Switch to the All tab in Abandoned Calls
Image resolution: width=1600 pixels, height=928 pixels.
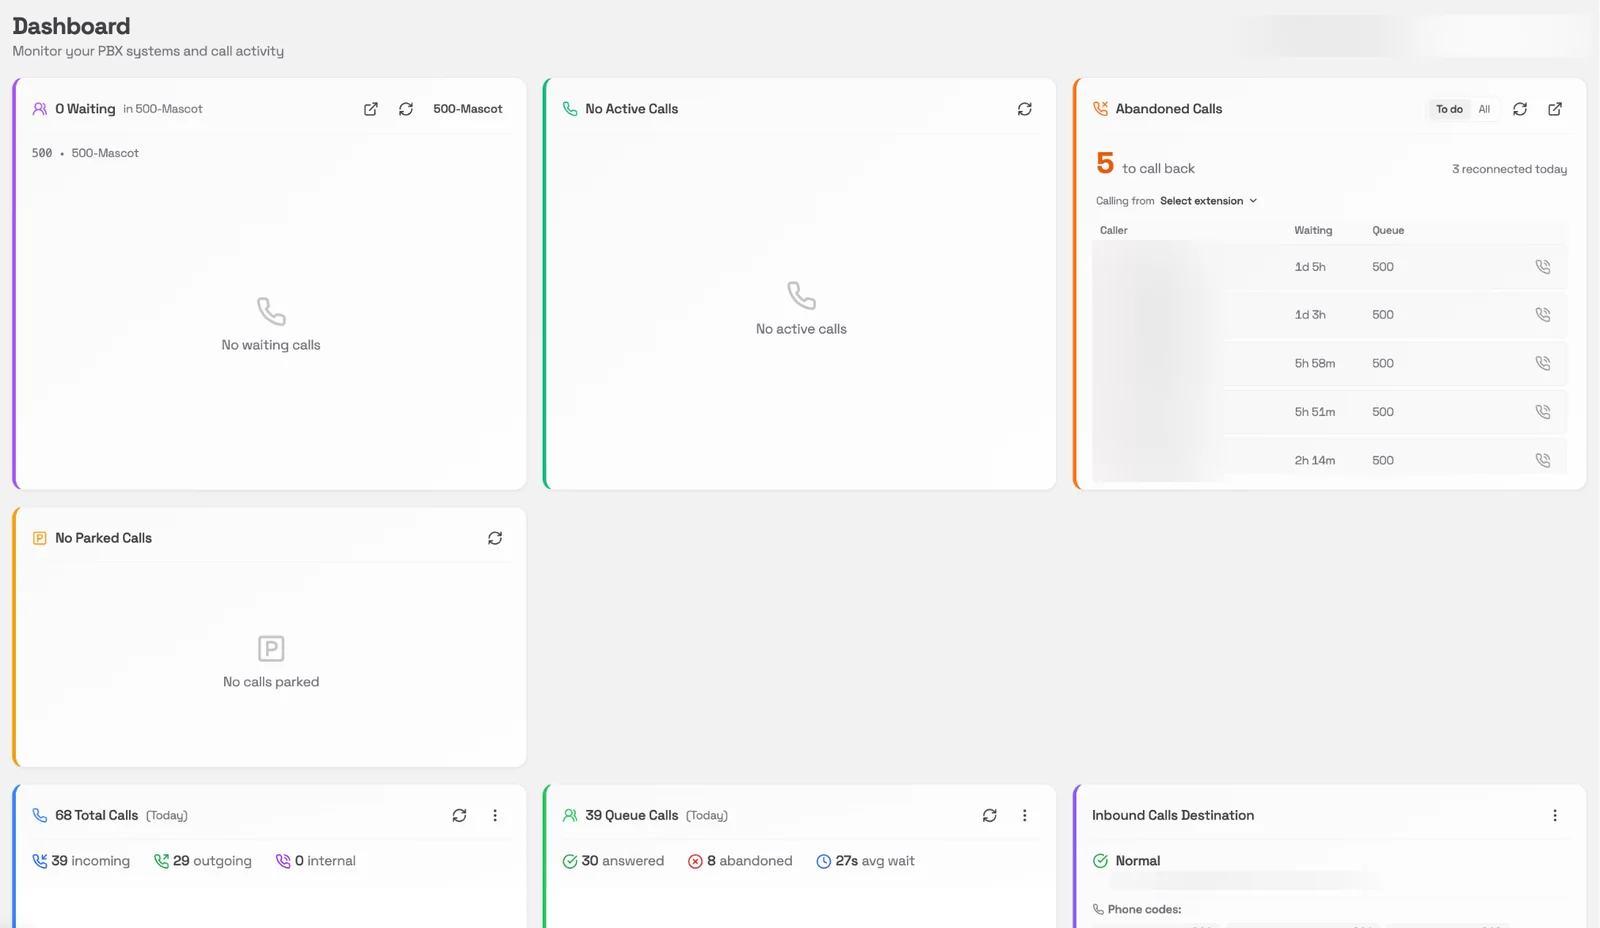[1484, 109]
